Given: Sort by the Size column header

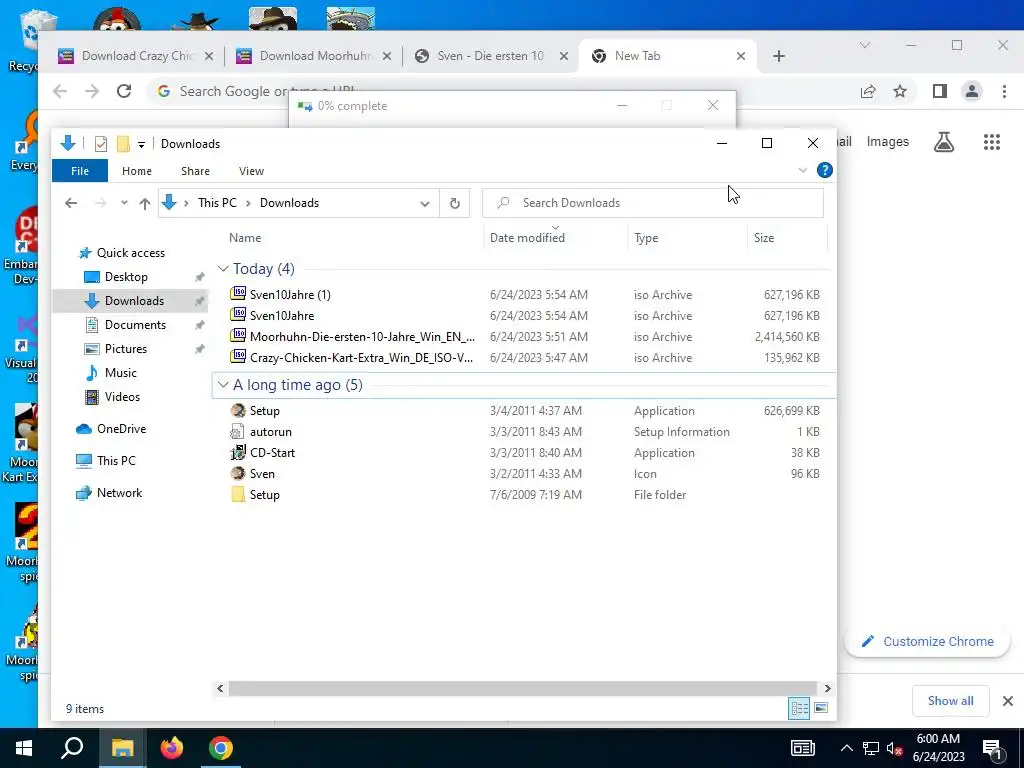Looking at the screenshot, I should coord(763,238).
